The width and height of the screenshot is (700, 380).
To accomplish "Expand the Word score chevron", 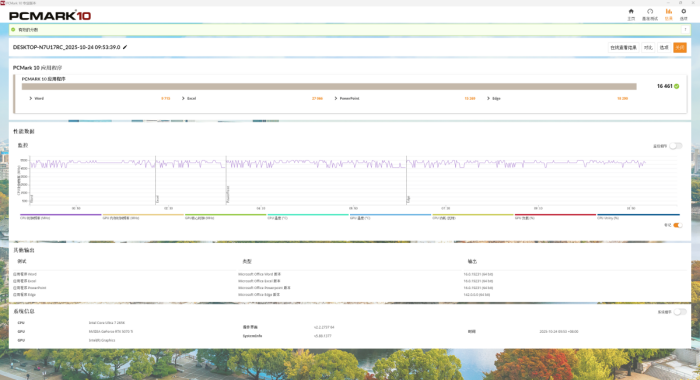I will tap(30, 98).
